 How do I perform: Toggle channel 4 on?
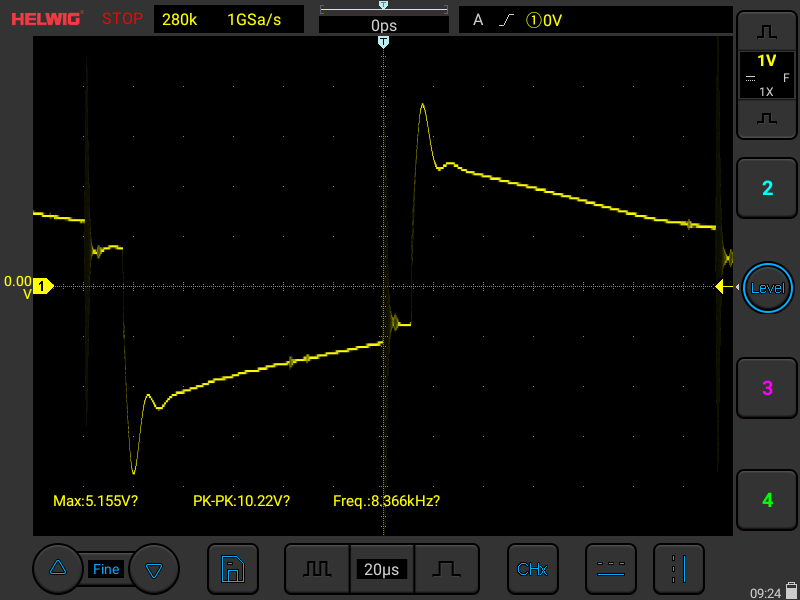[x=767, y=500]
